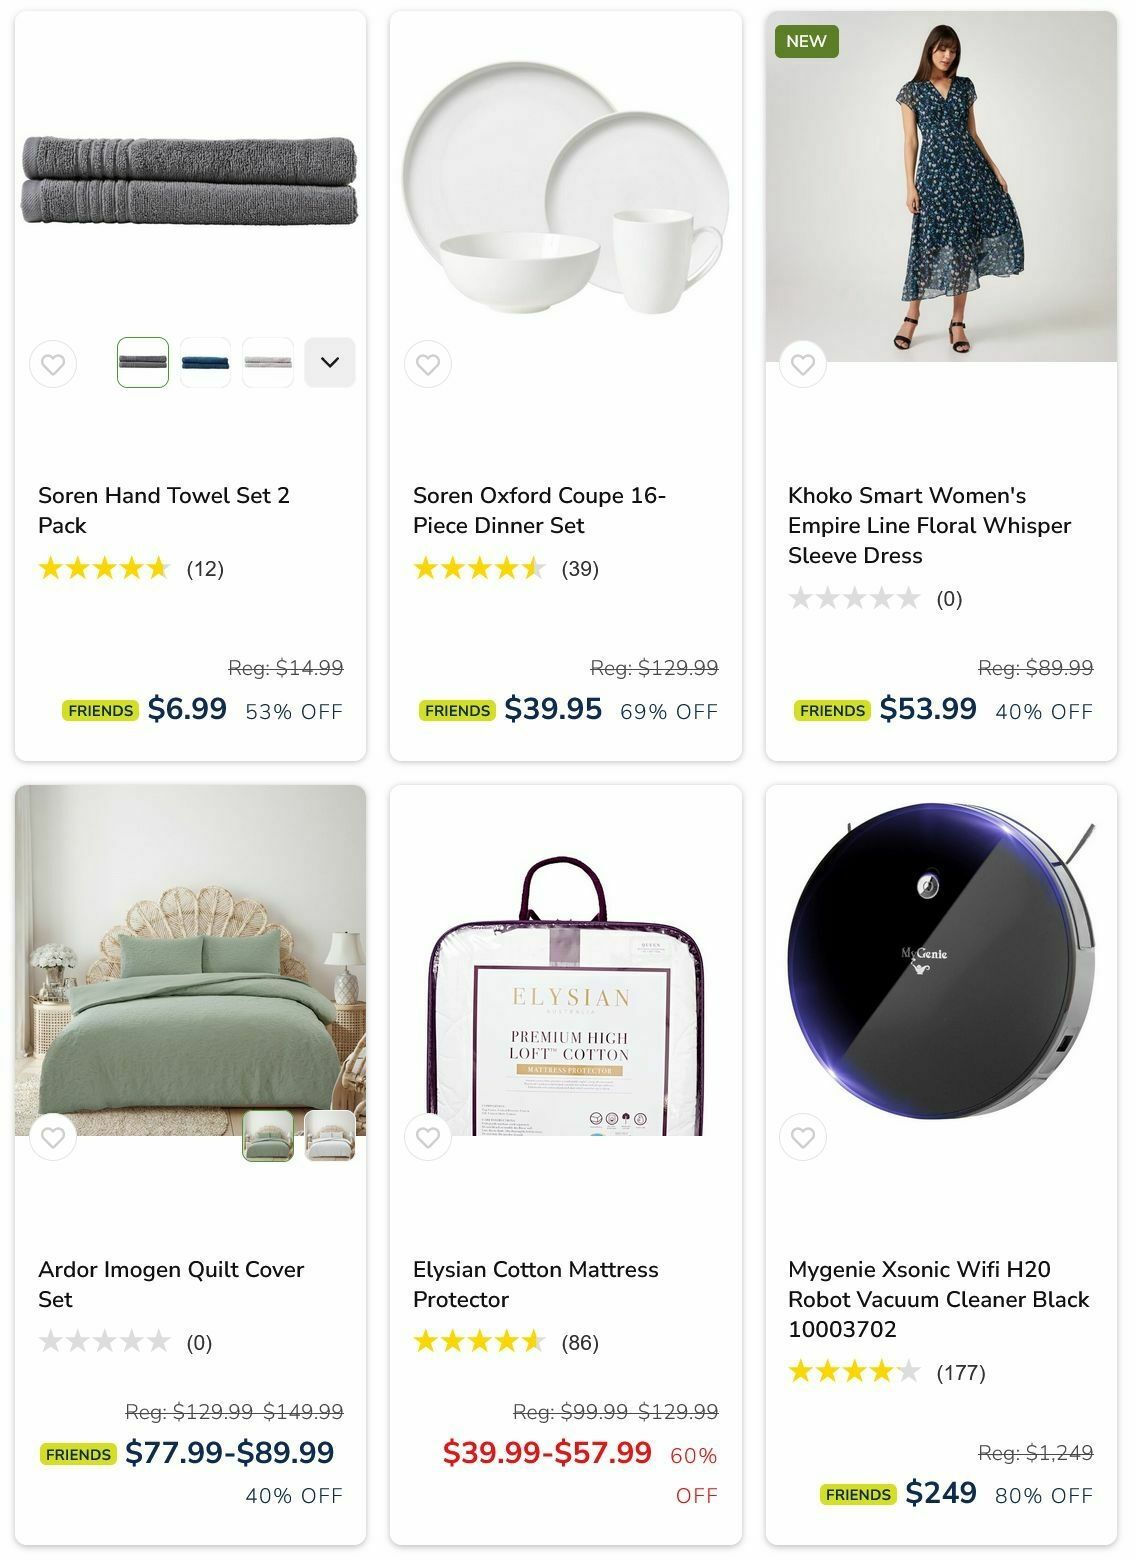Switch to the white quilt cover thumbnail
This screenshot has height=1560, width=1136.
pyautogui.click(x=330, y=1135)
